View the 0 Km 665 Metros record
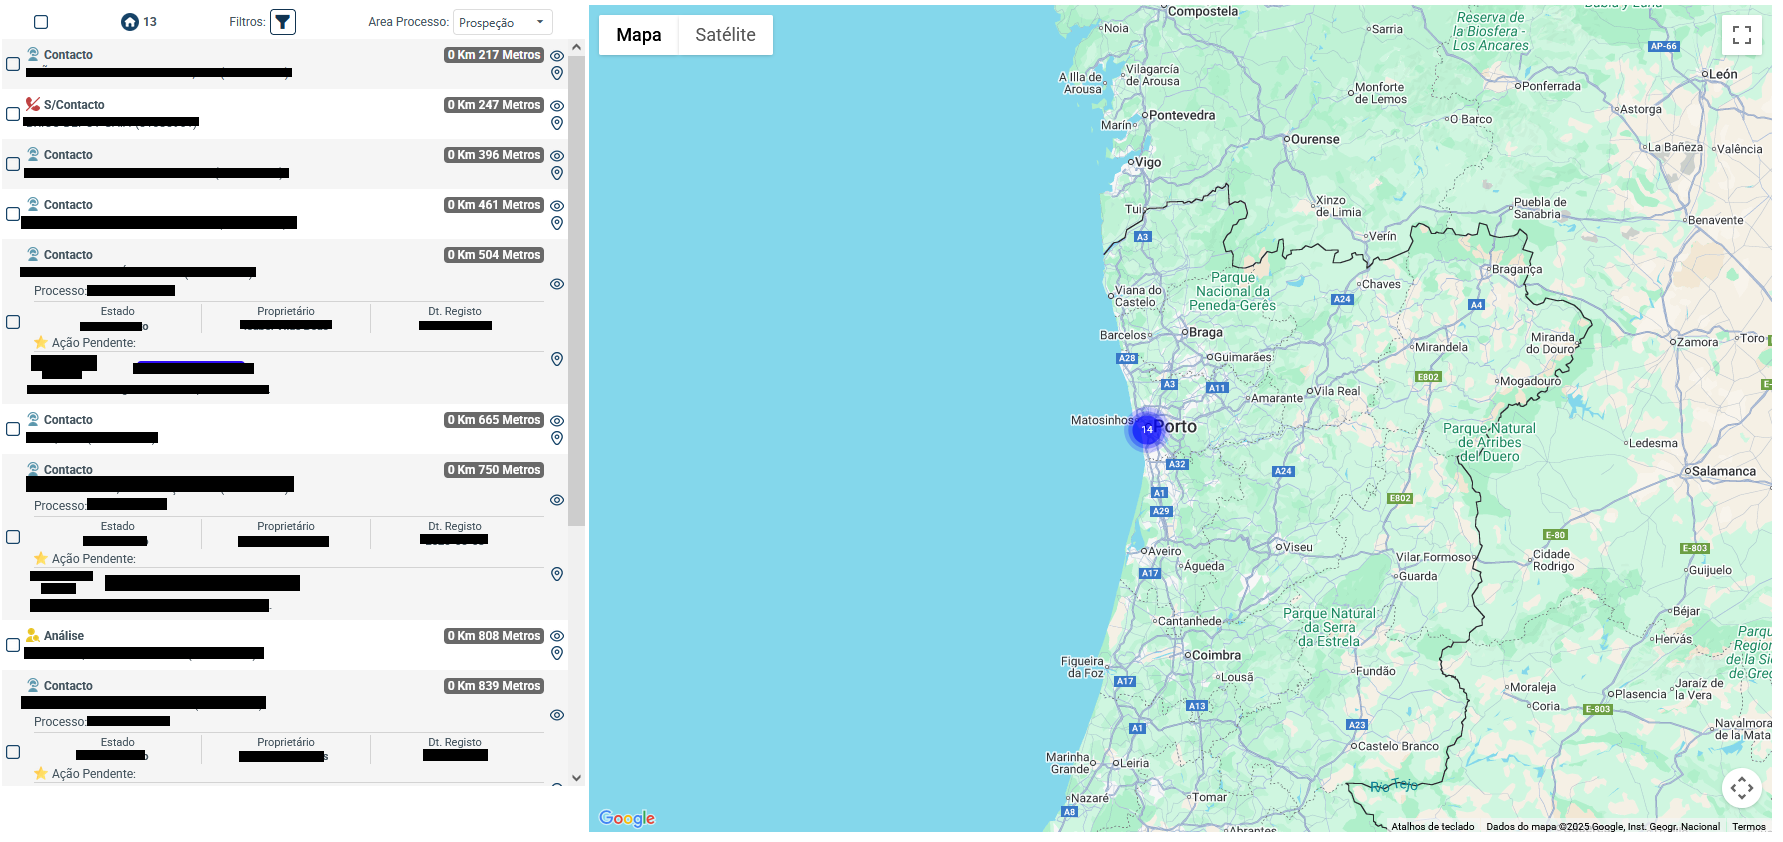This screenshot has height=842, width=1783. click(x=557, y=421)
